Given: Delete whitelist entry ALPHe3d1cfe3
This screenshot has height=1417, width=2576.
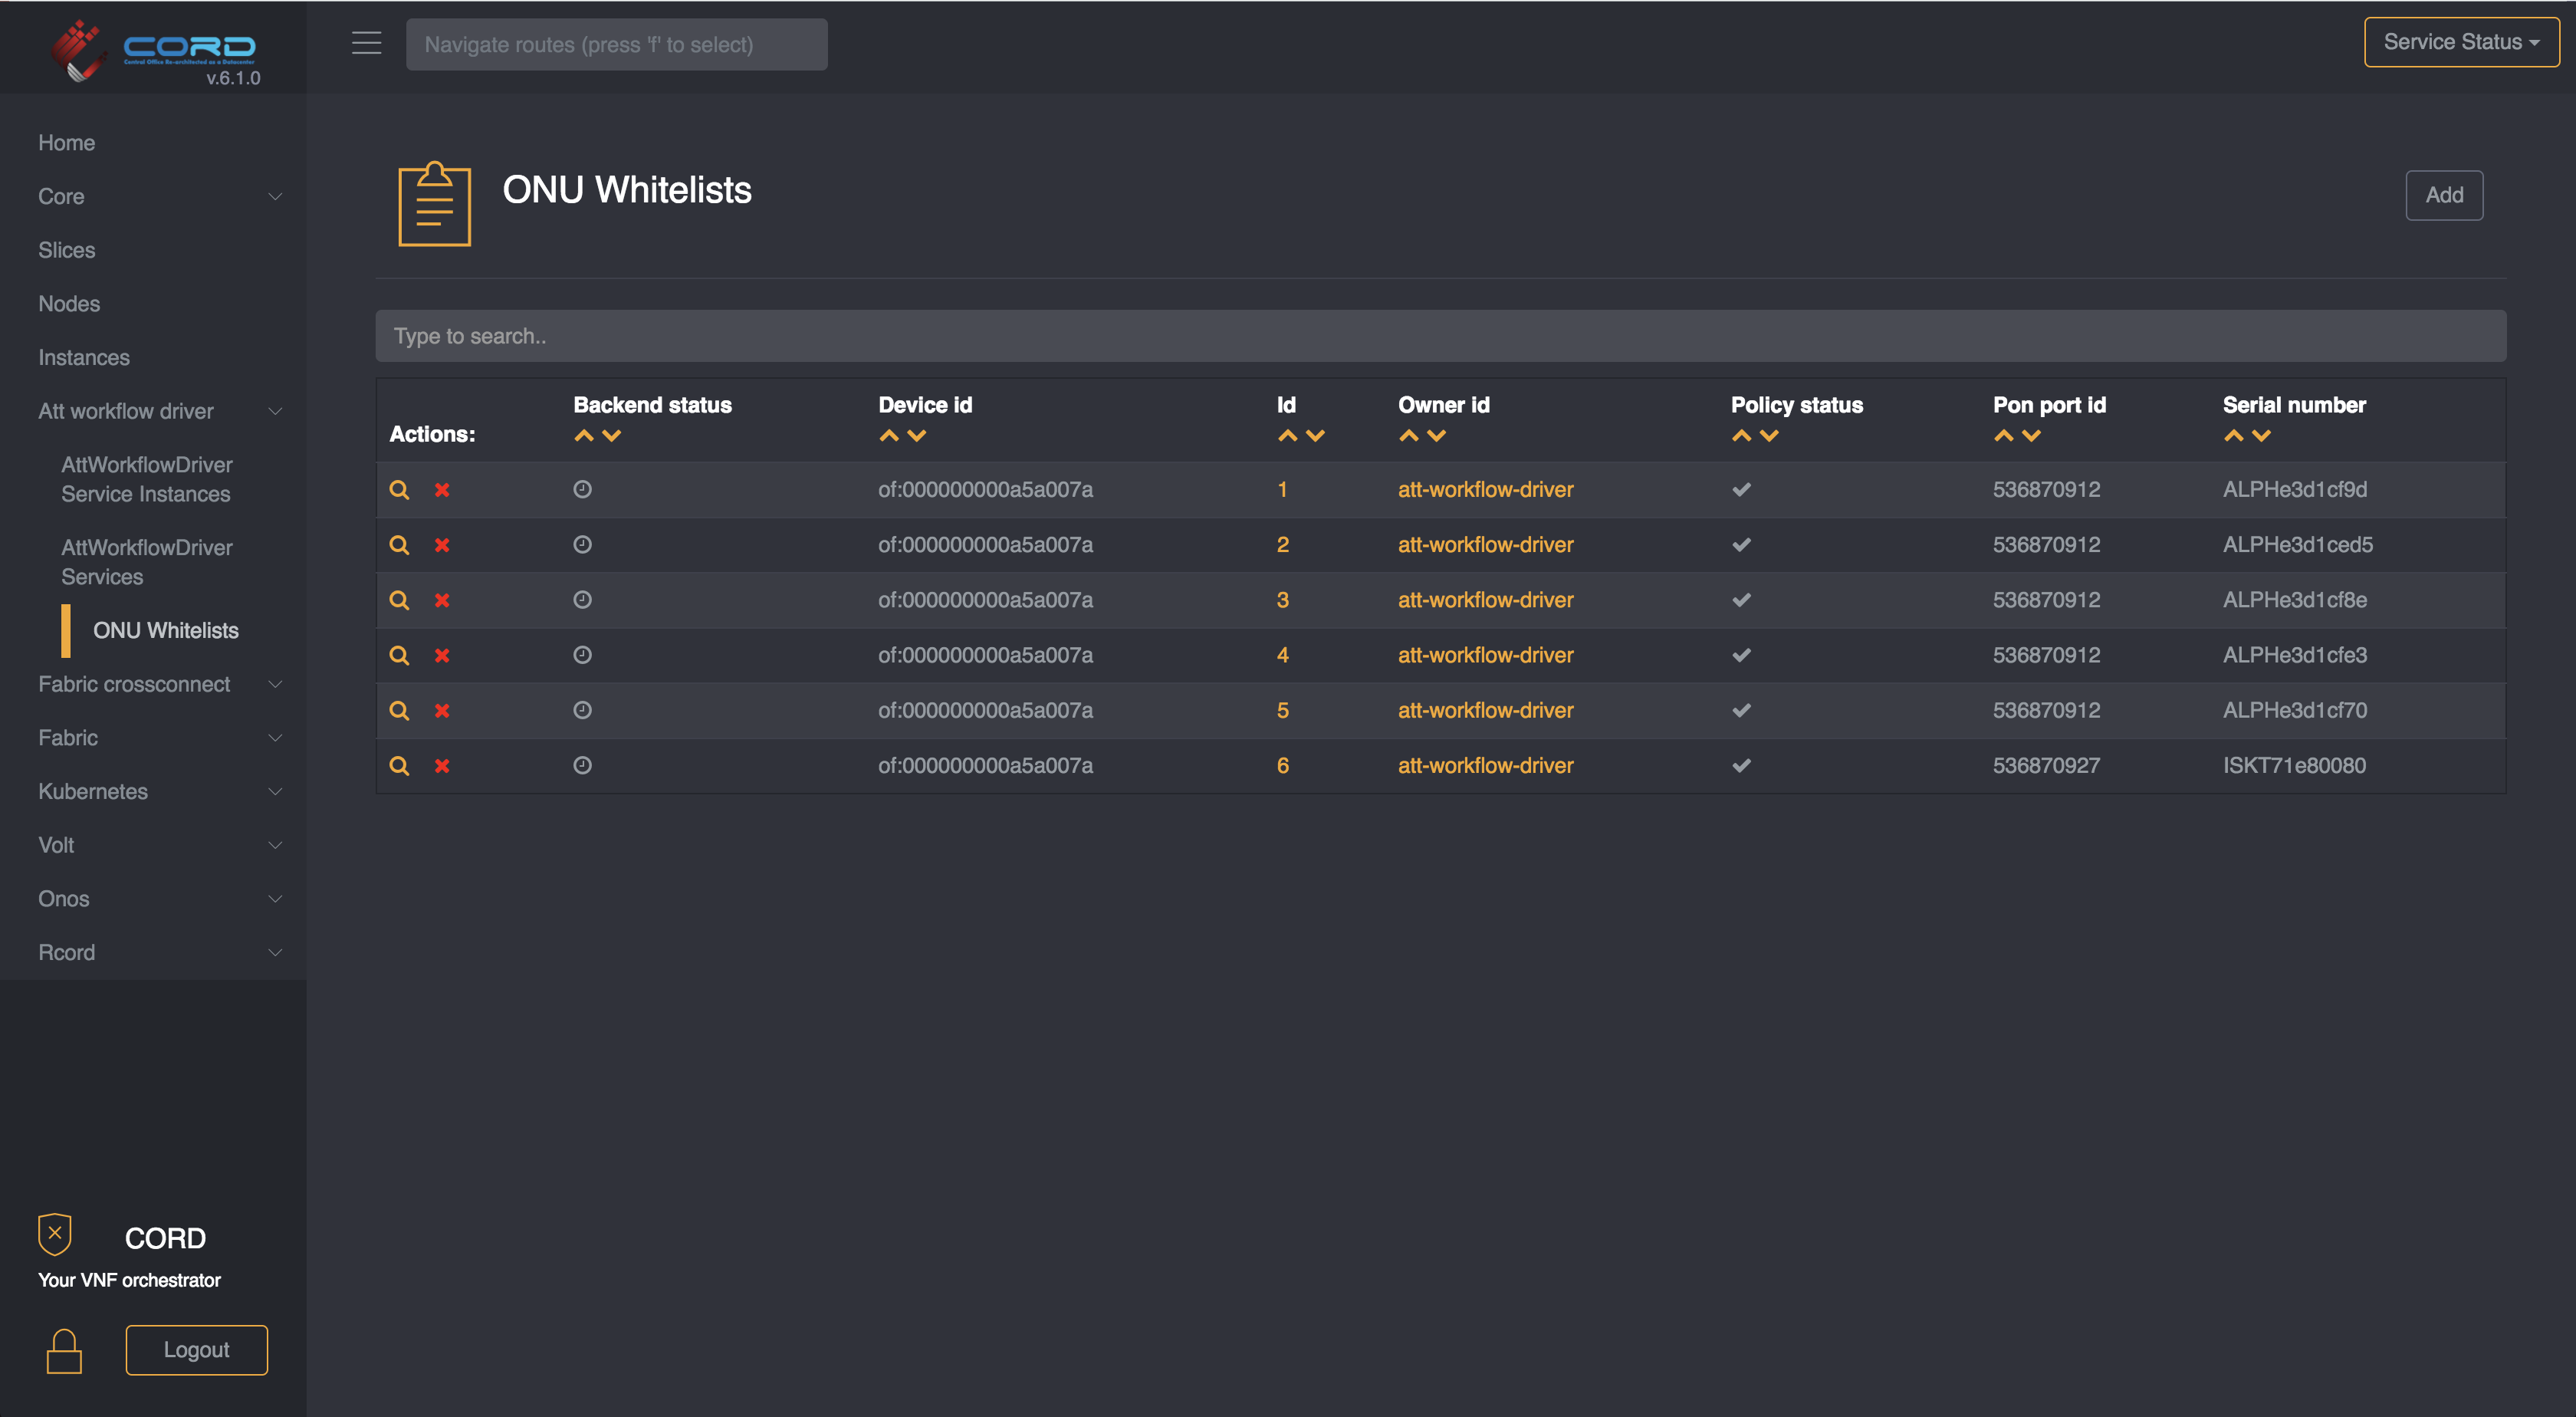Looking at the screenshot, I should click(442, 655).
